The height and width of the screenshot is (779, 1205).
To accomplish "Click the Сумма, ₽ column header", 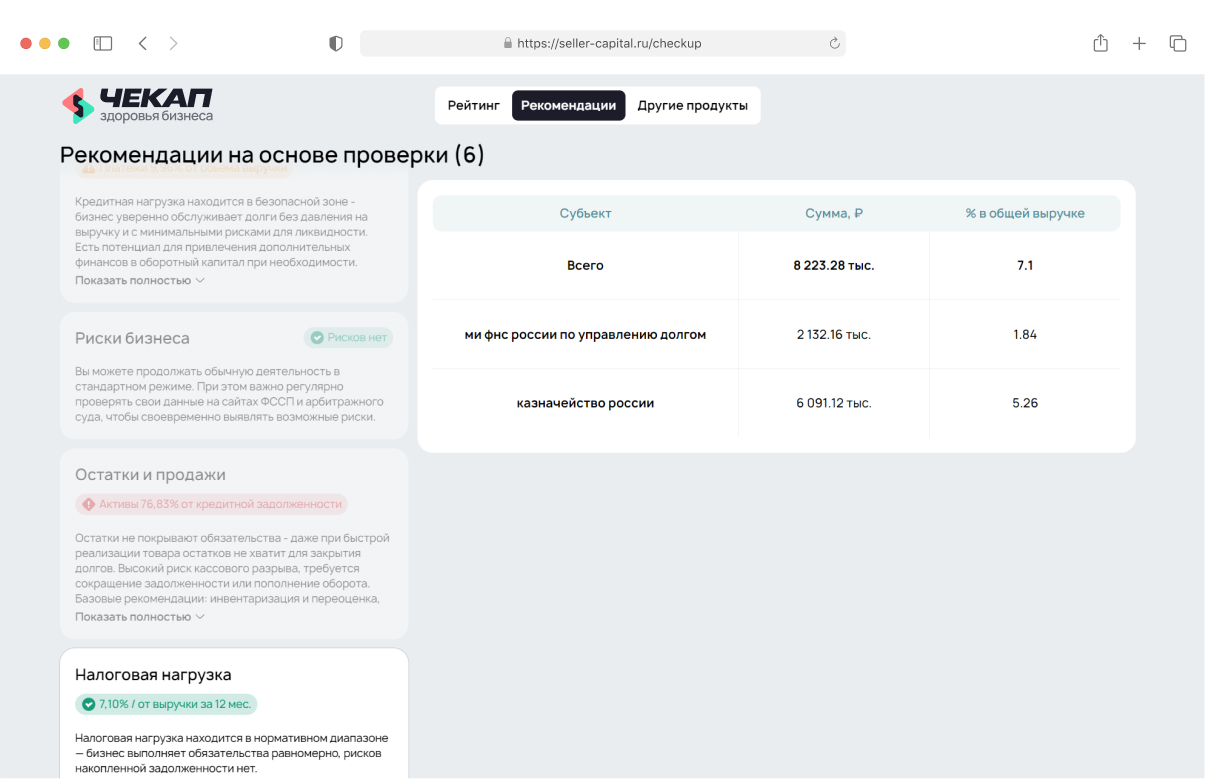I will tap(833, 213).
